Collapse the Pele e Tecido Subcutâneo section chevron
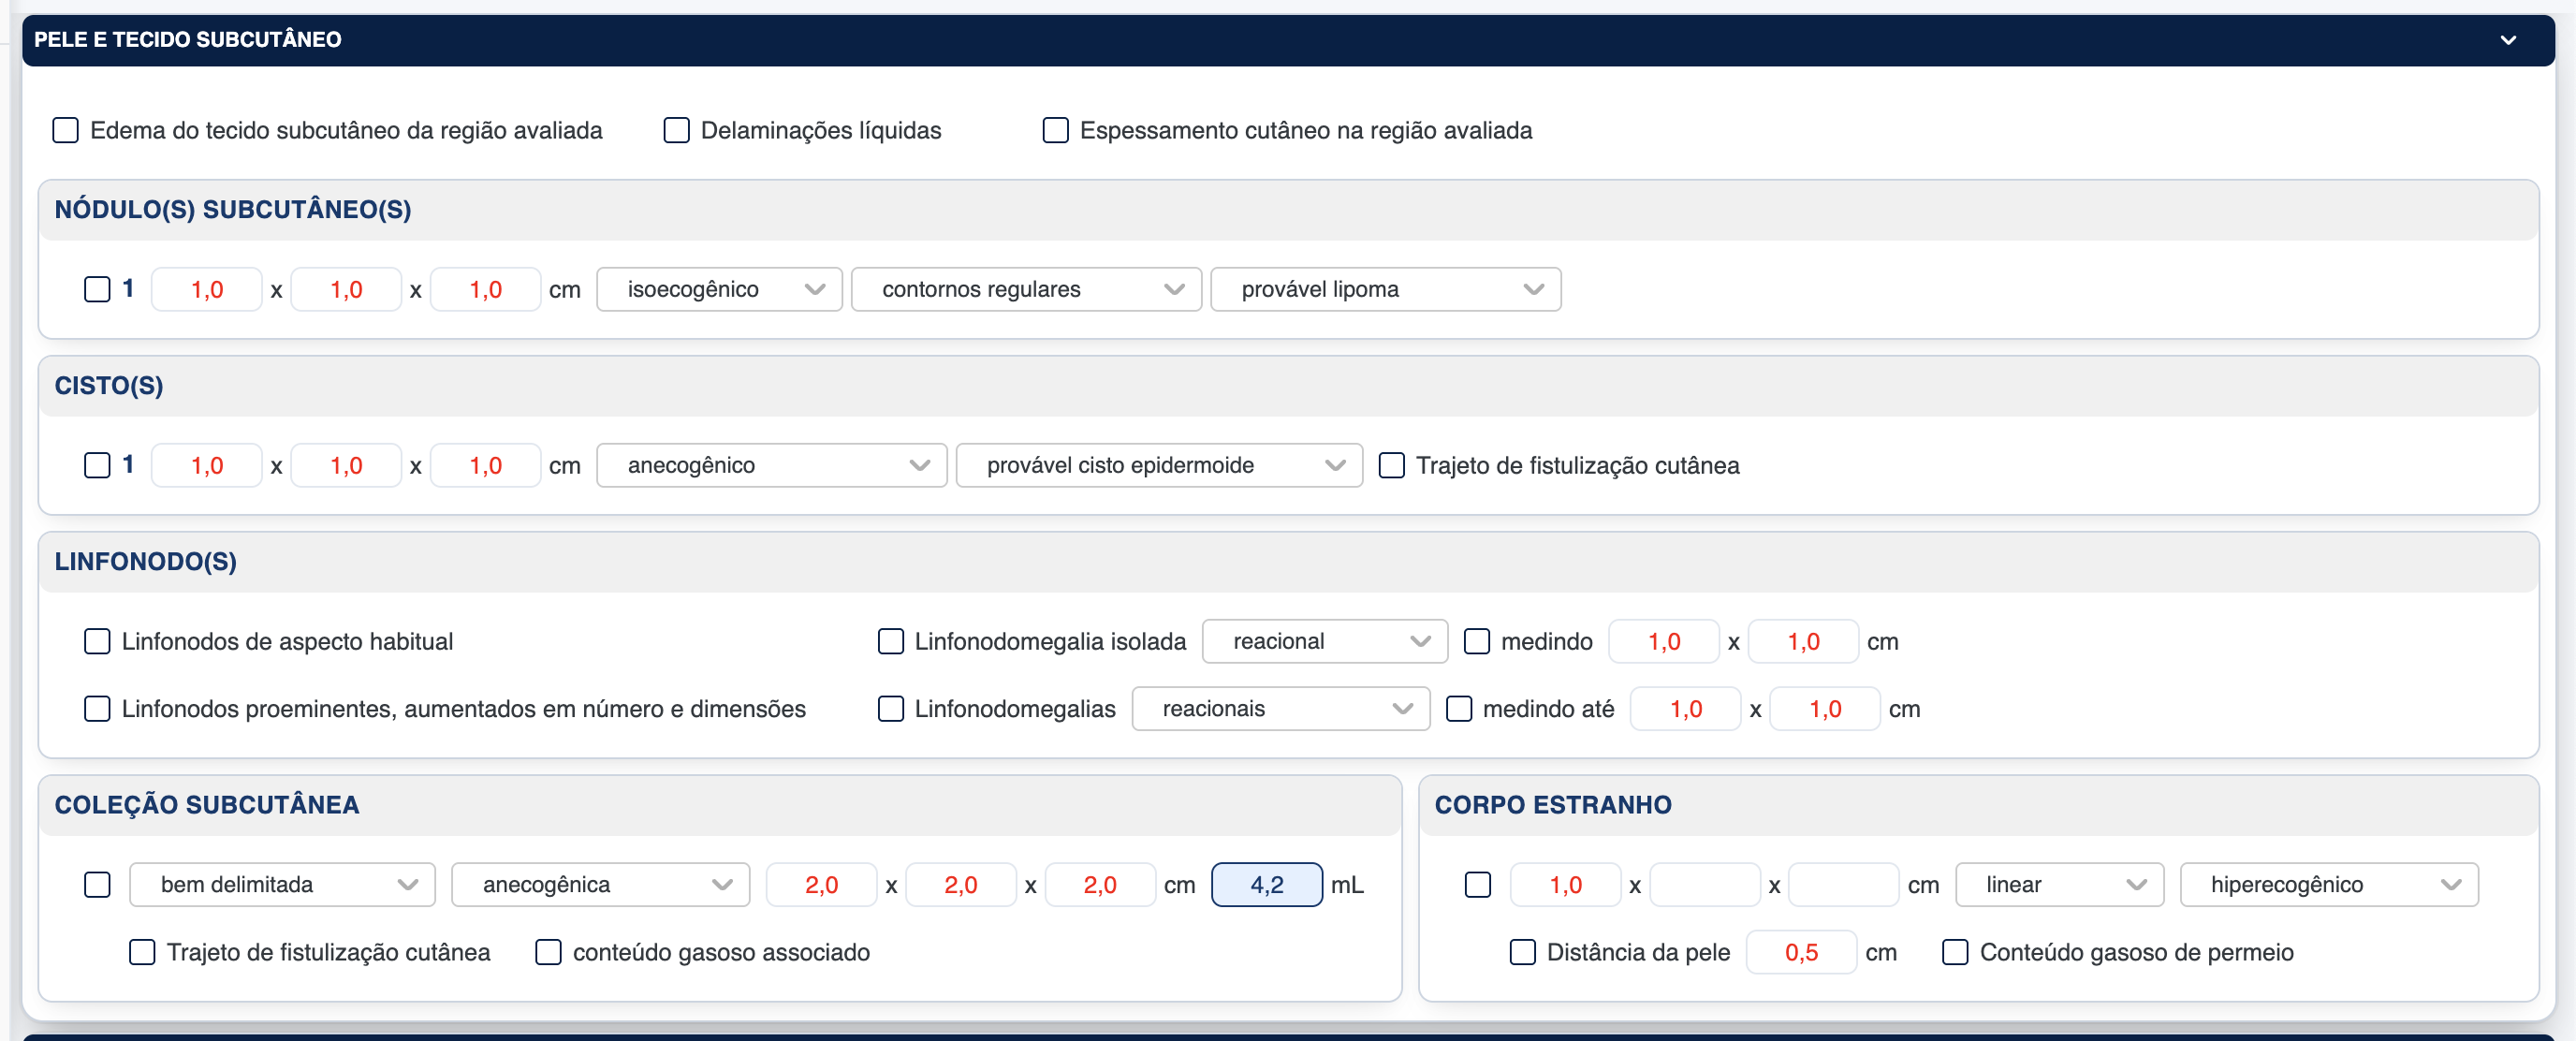The width and height of the screenshot is (2576, 1041). click(2507, 40)
